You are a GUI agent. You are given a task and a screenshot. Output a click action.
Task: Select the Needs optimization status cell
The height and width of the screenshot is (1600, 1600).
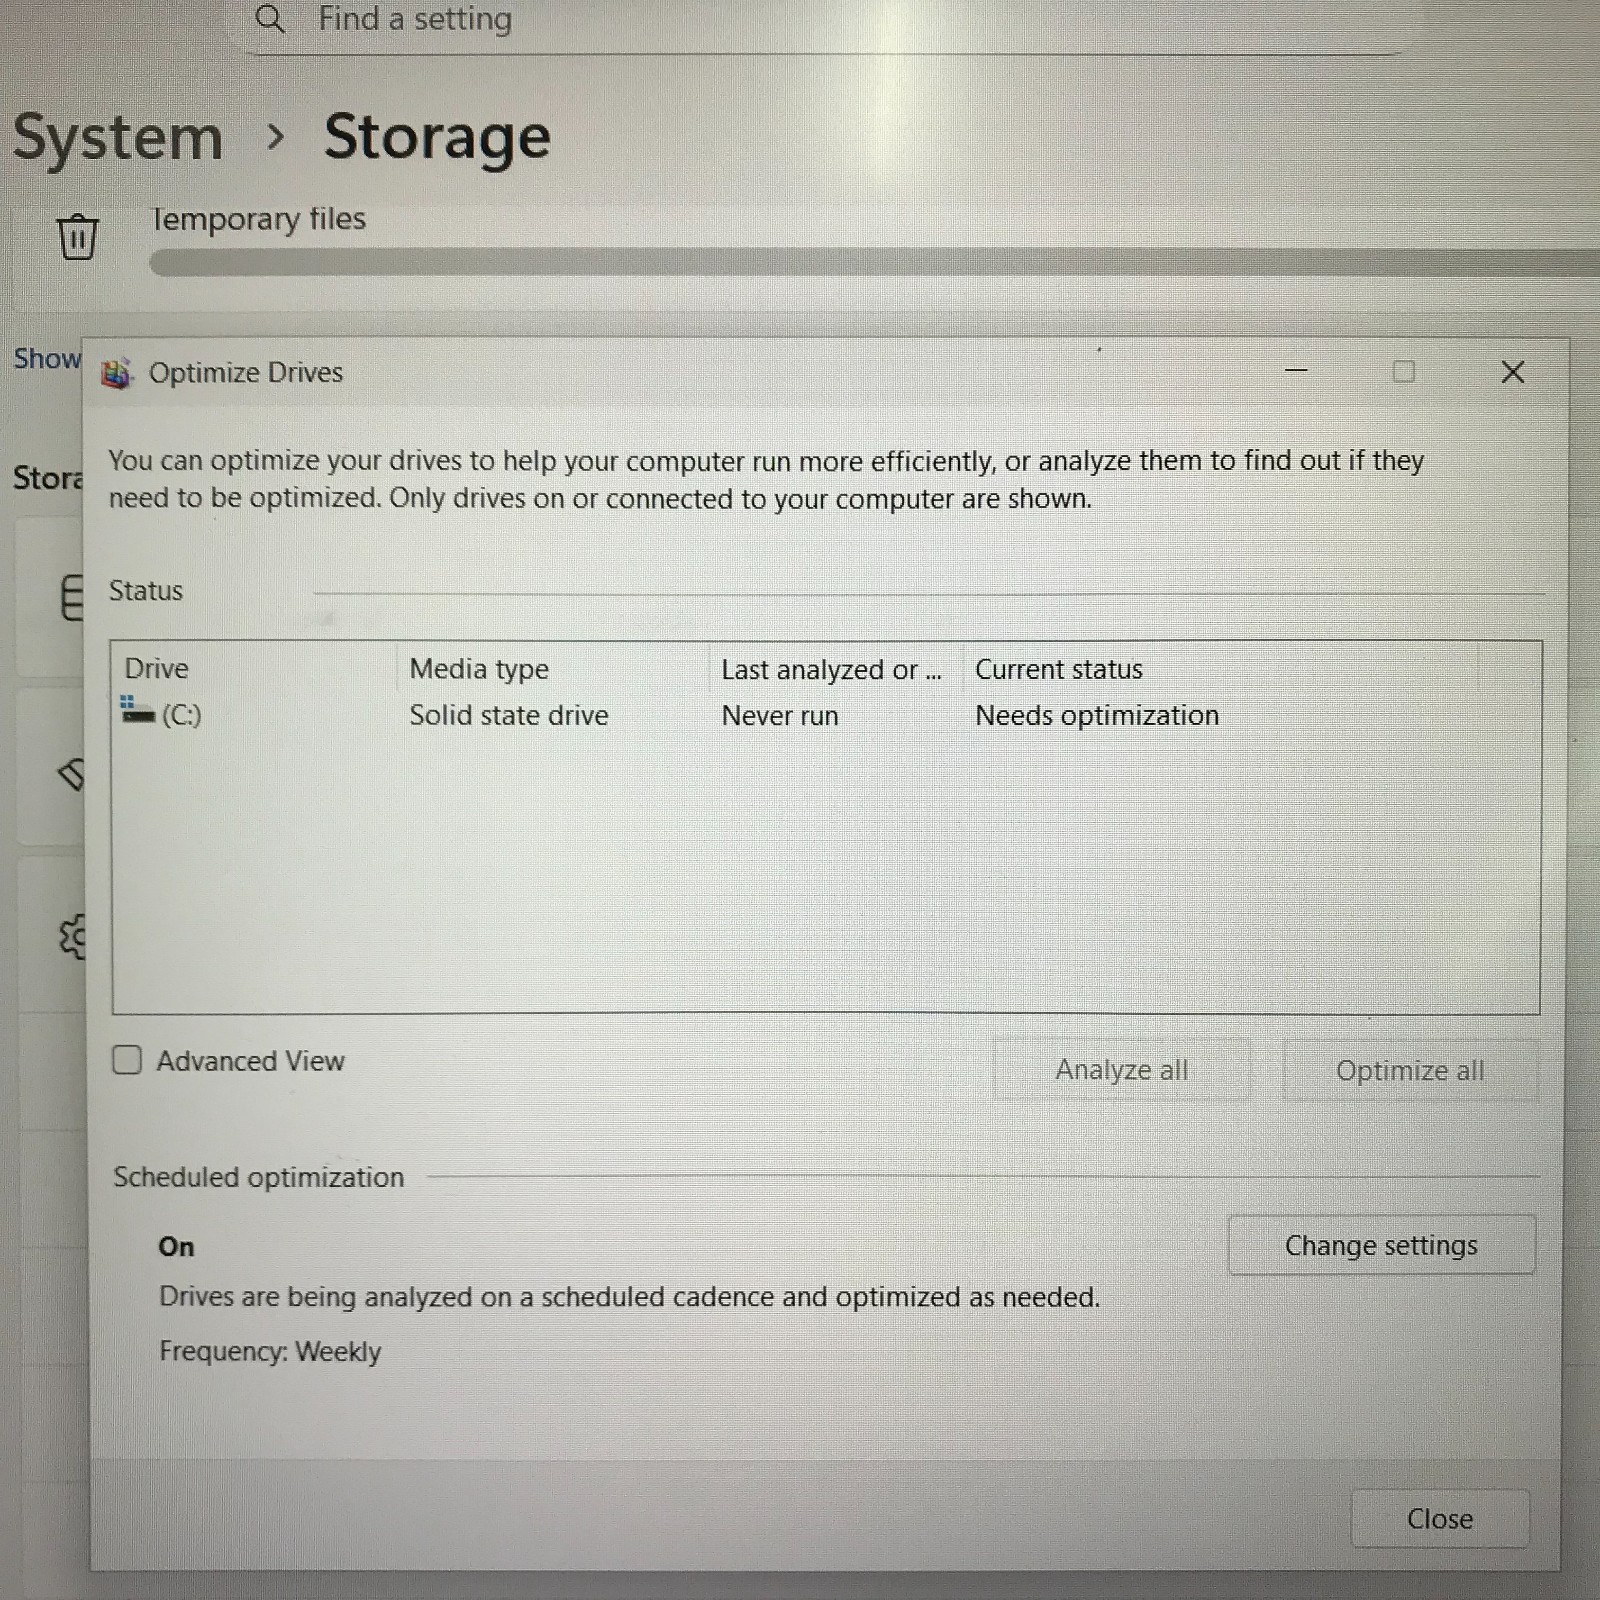click(x=1097, y=716)
